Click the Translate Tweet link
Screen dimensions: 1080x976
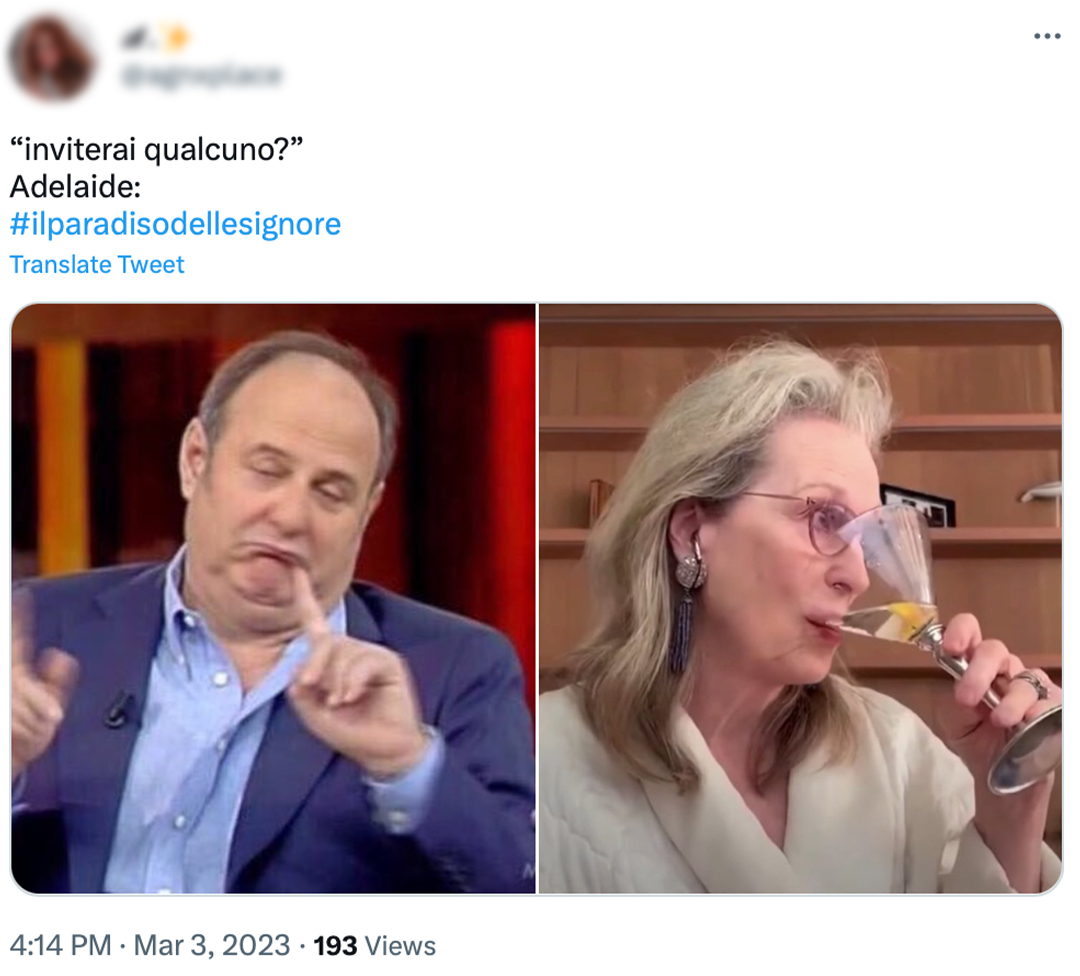point(97,264)
